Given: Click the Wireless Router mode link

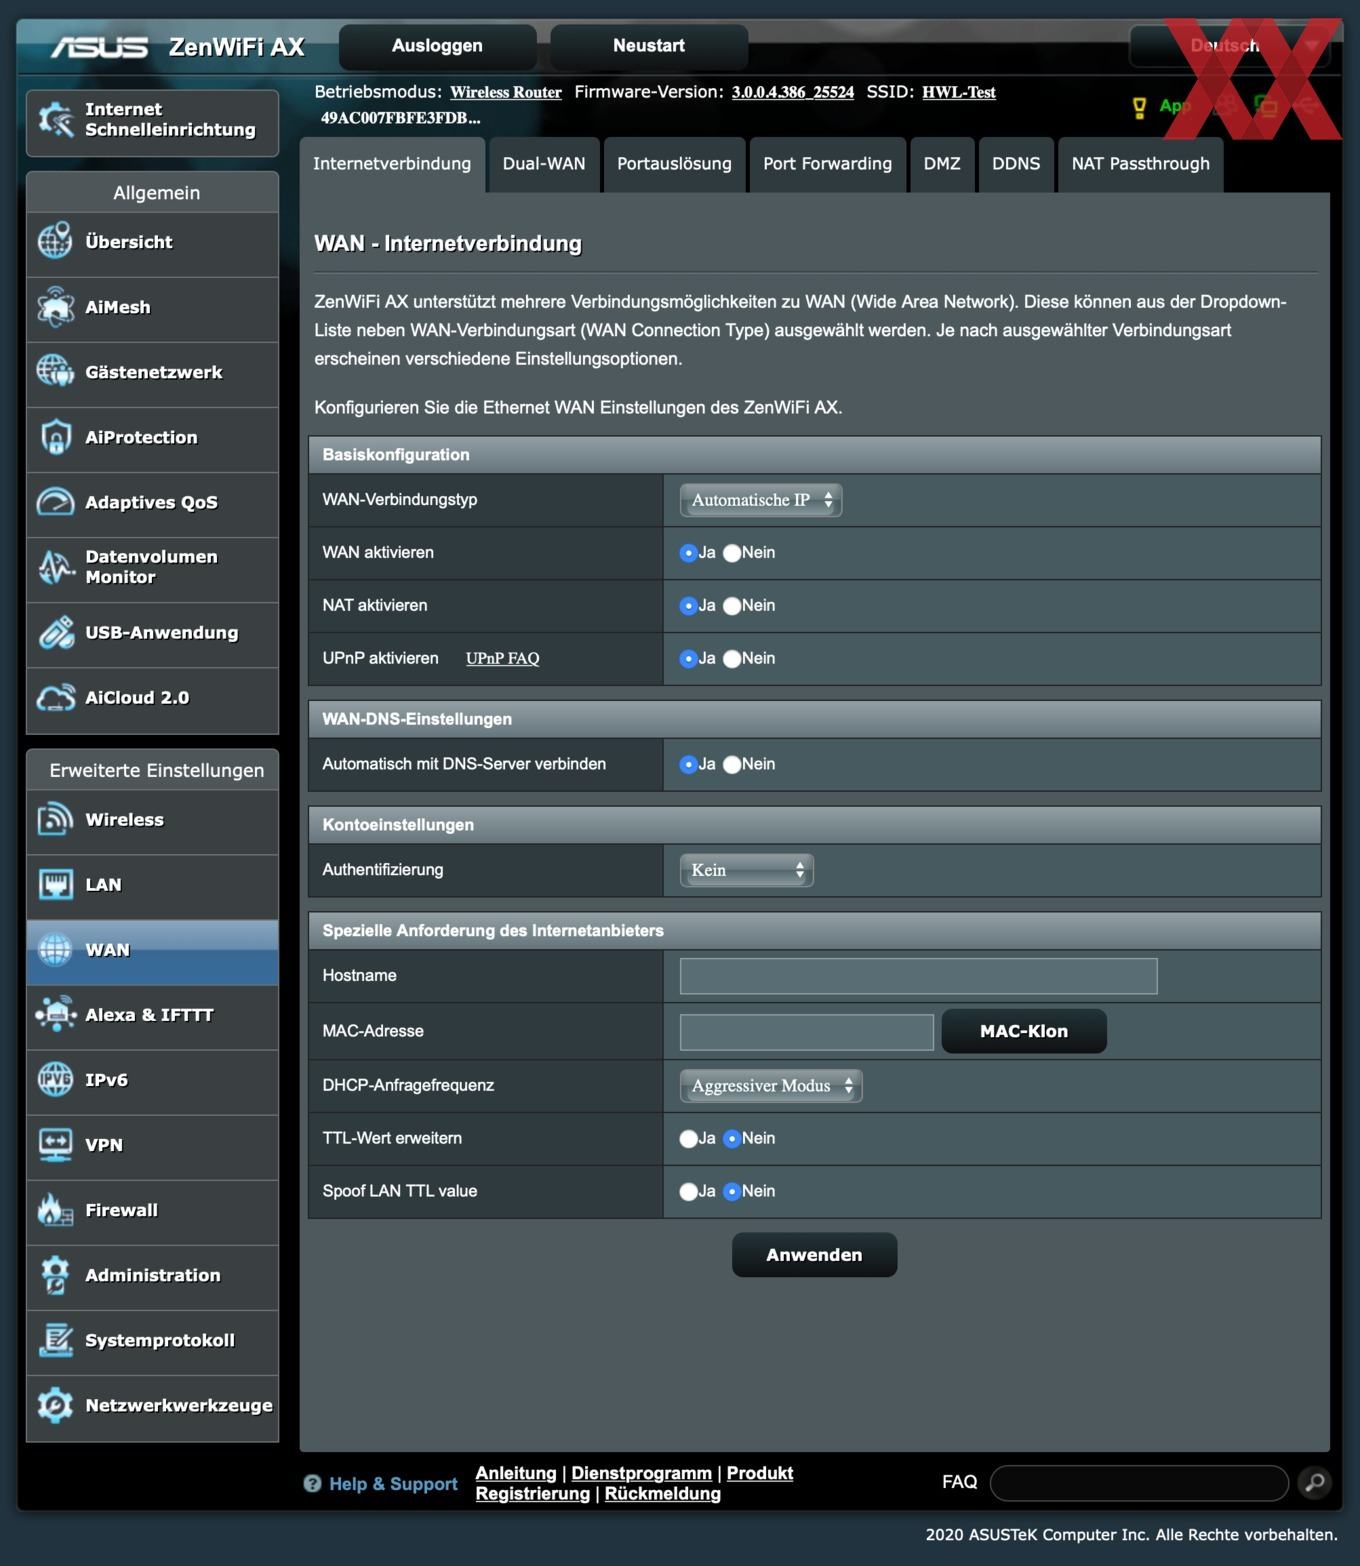Looking at the screenshot, I should (x=506, y=93).
